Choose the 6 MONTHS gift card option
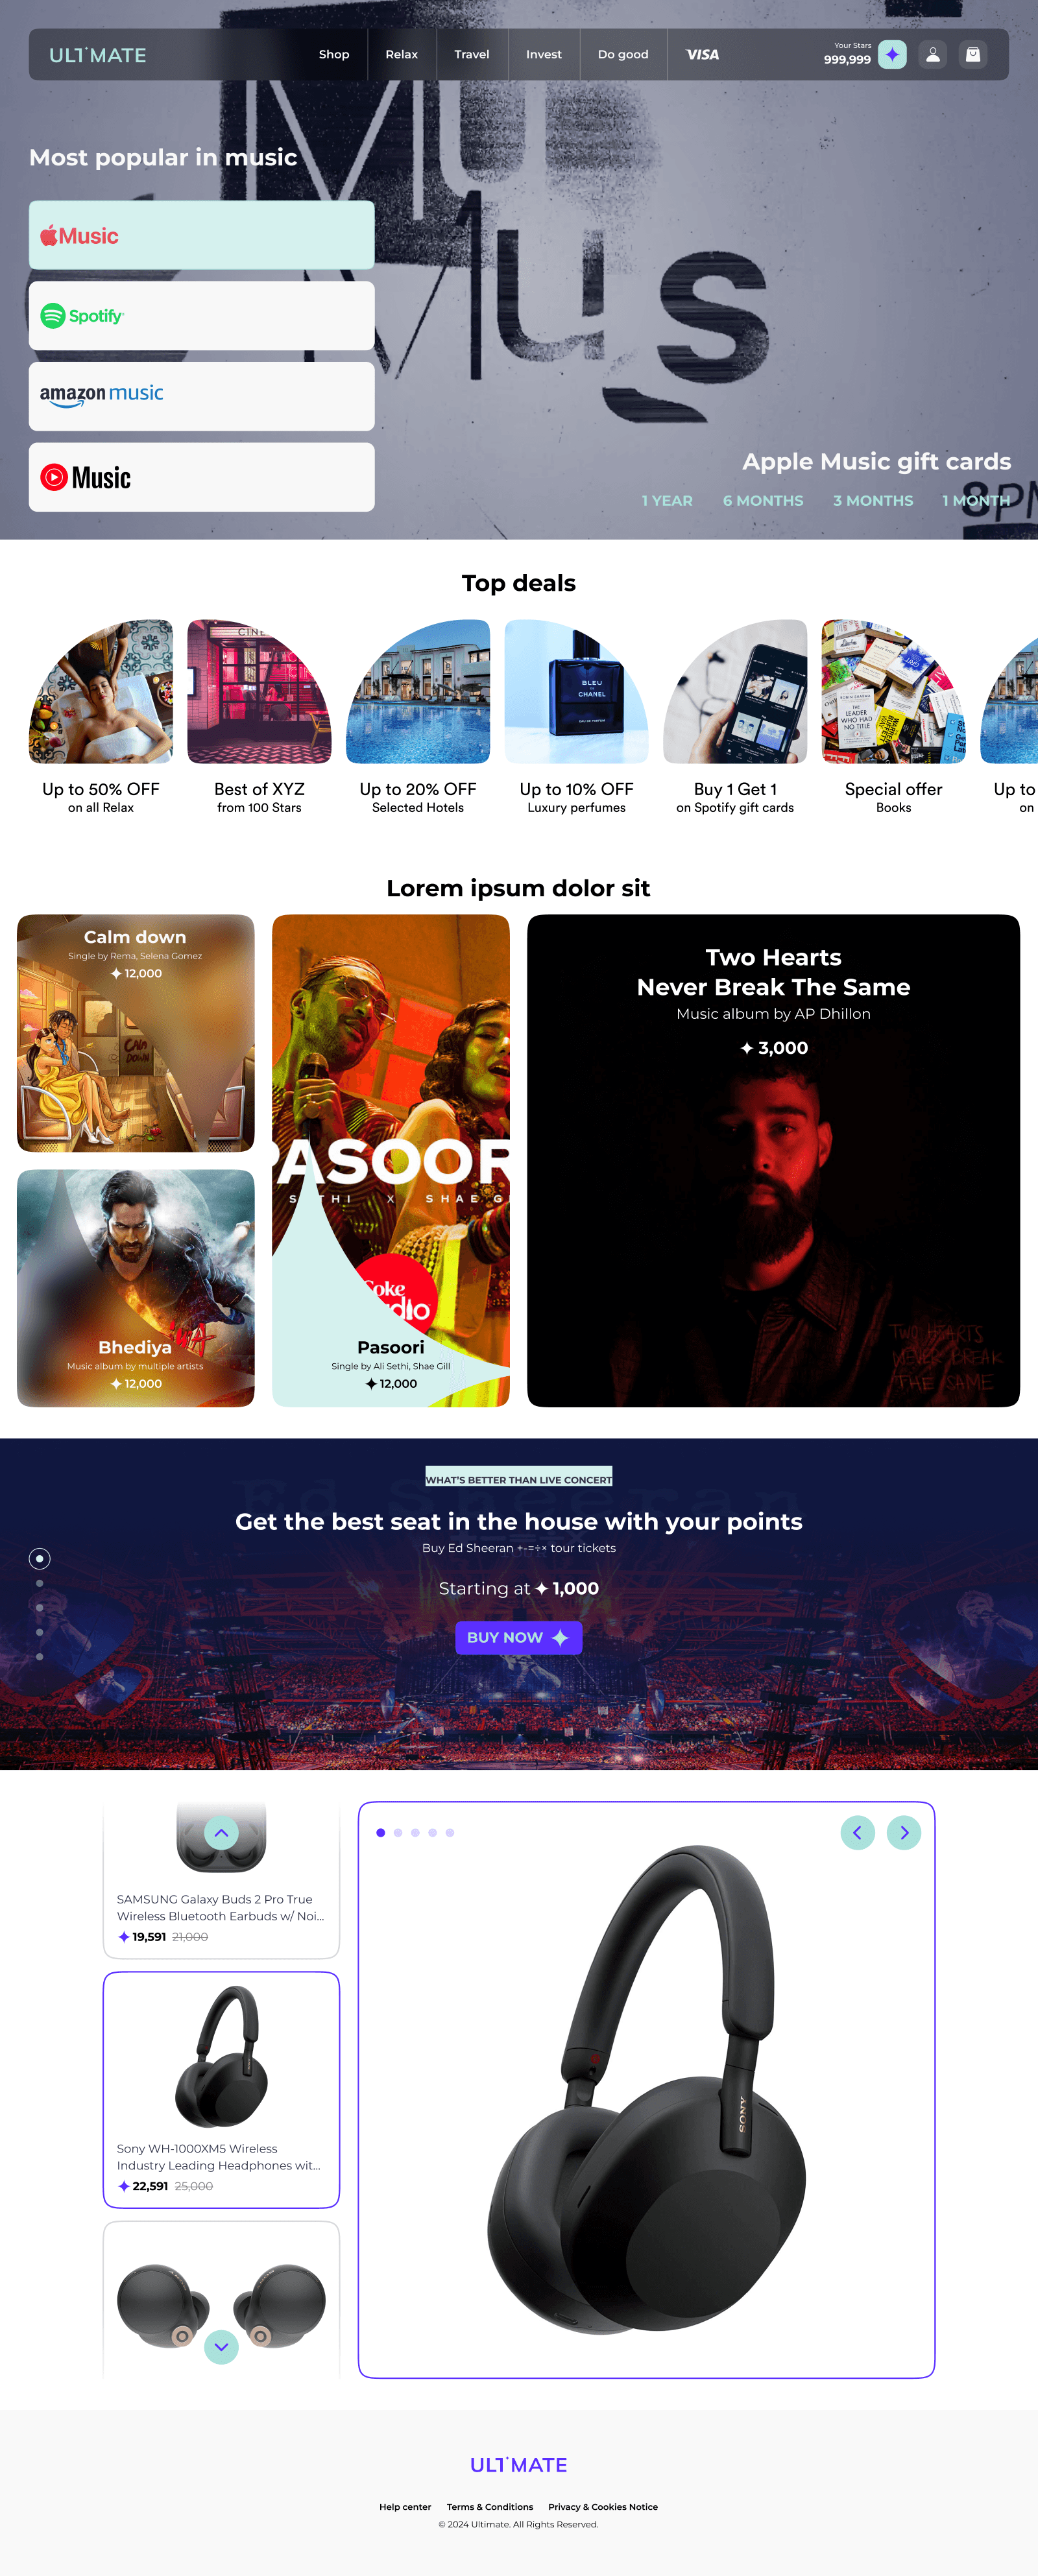 763,501
